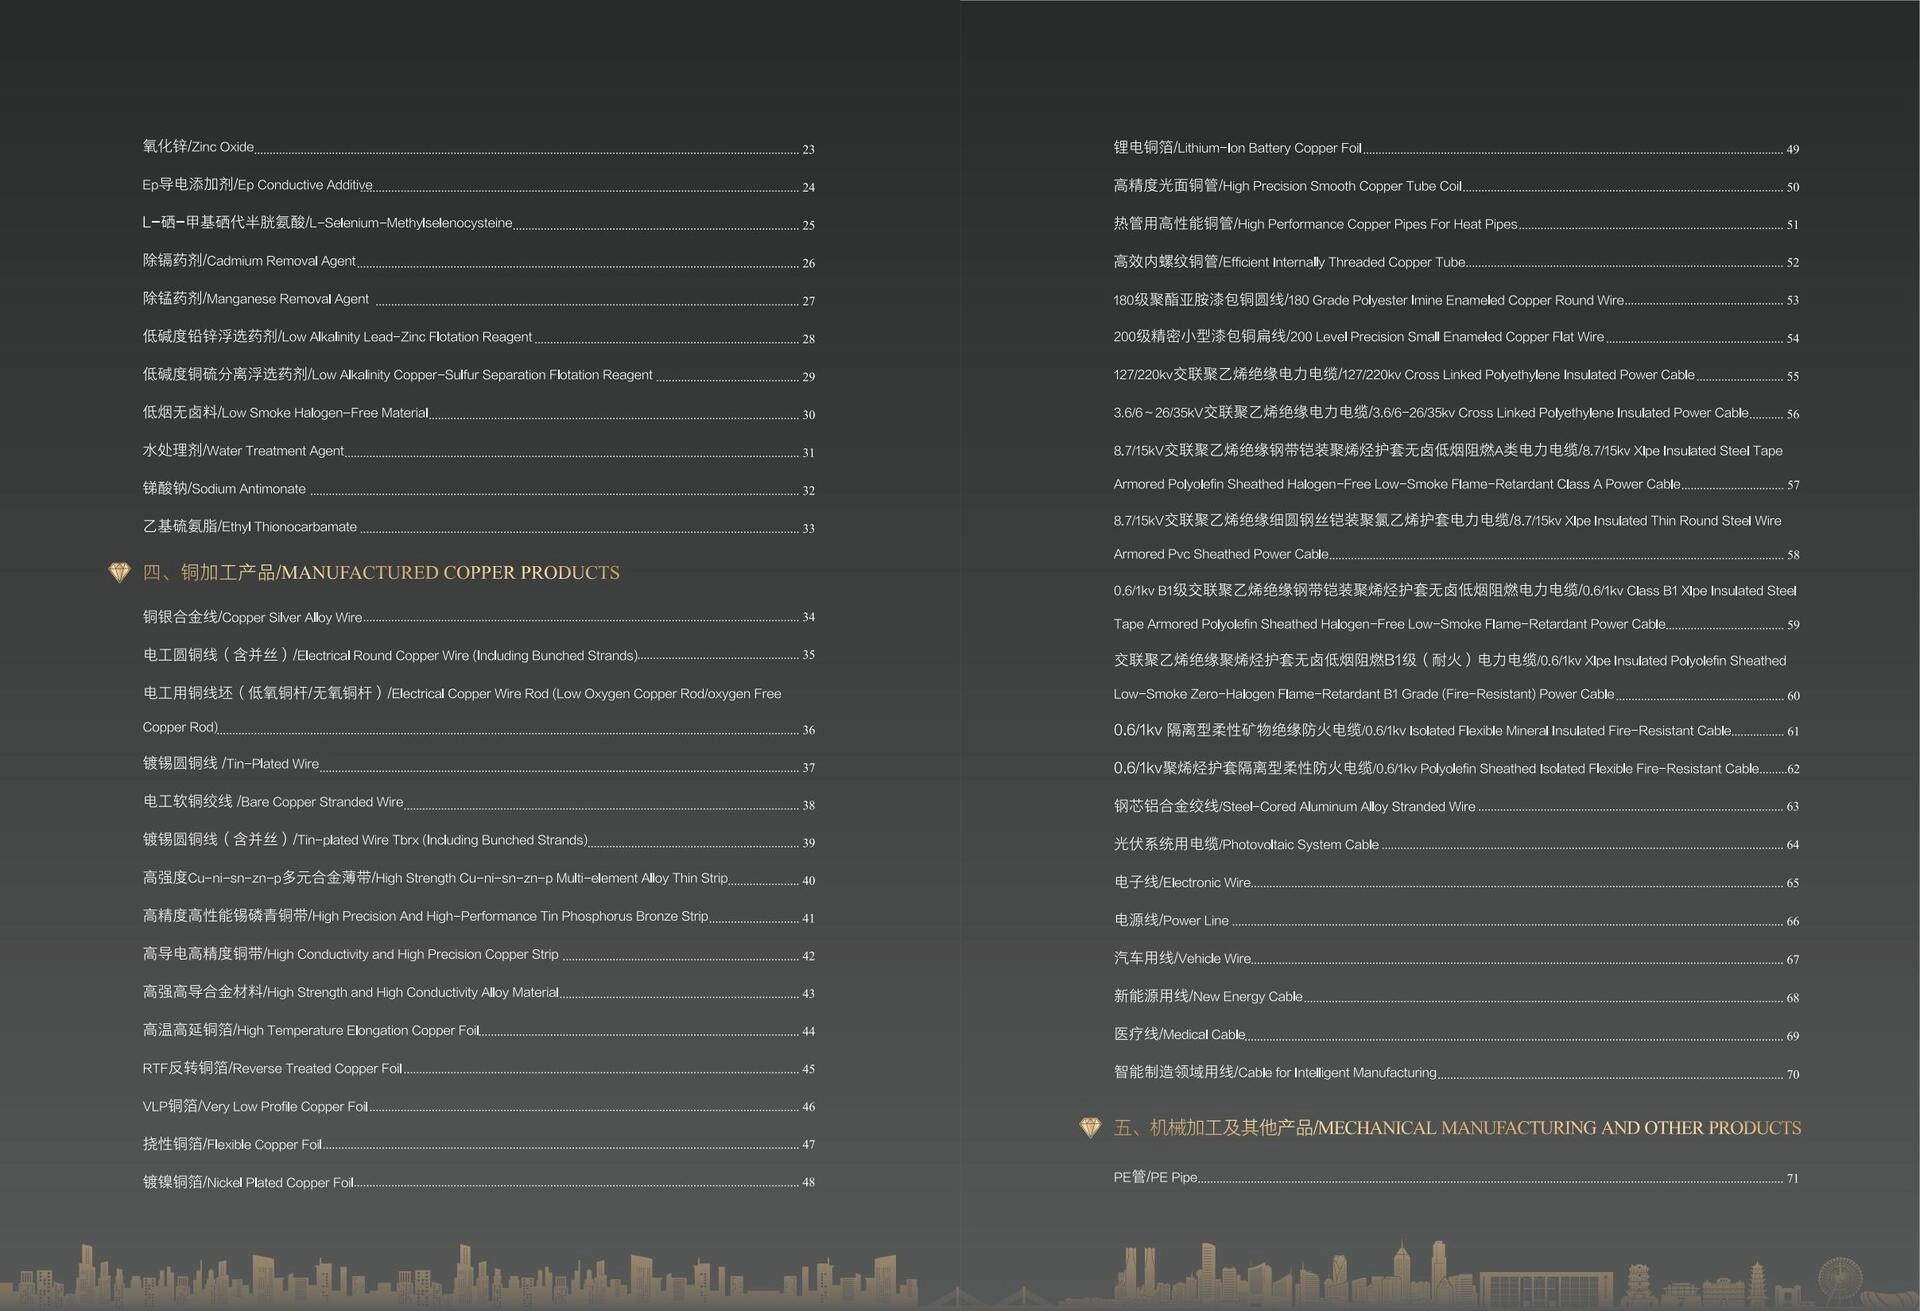Image resolution: width=1920 pixels, height=1311 pixels.
Task: Select Sodium Antimonate entry
Action: click(x=224, y=489)
